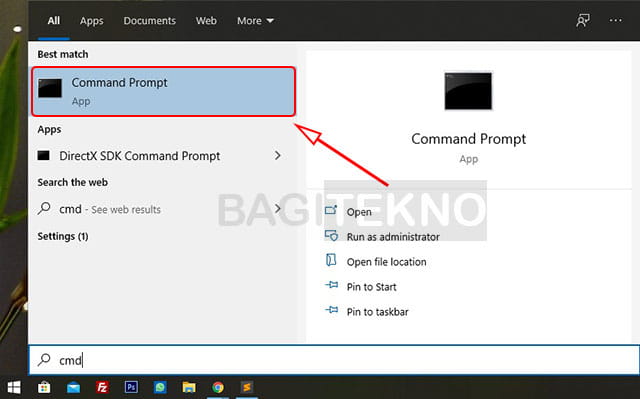This screenshot has width=640, height=399.
Task: Expand the cmd web results chevron arrow
Action: pyautogui.click(x=278, y=208)
